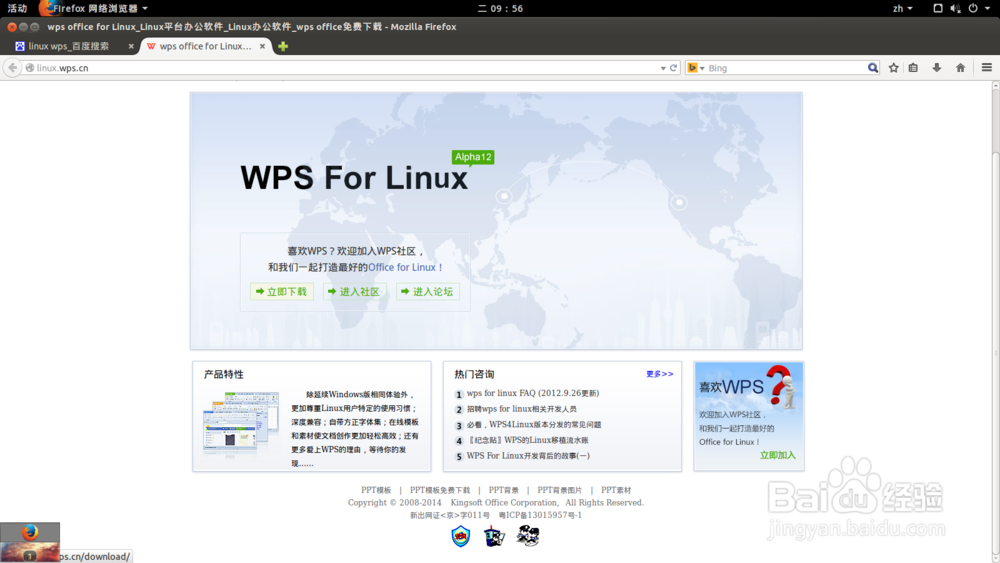Click the search magnifier icon
1000x563 pixels.
coord(872,68)
